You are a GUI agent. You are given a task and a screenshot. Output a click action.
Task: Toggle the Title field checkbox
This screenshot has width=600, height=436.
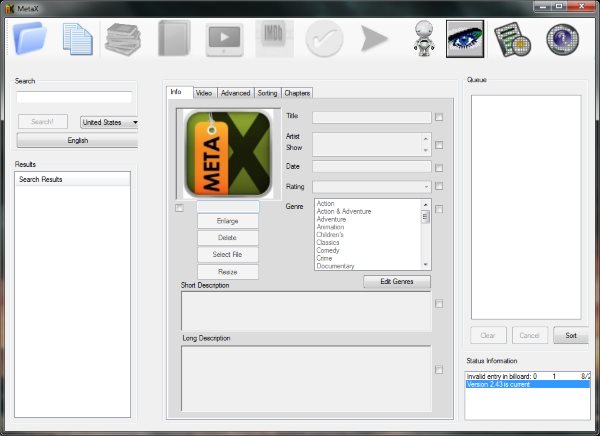coord(439,117)
